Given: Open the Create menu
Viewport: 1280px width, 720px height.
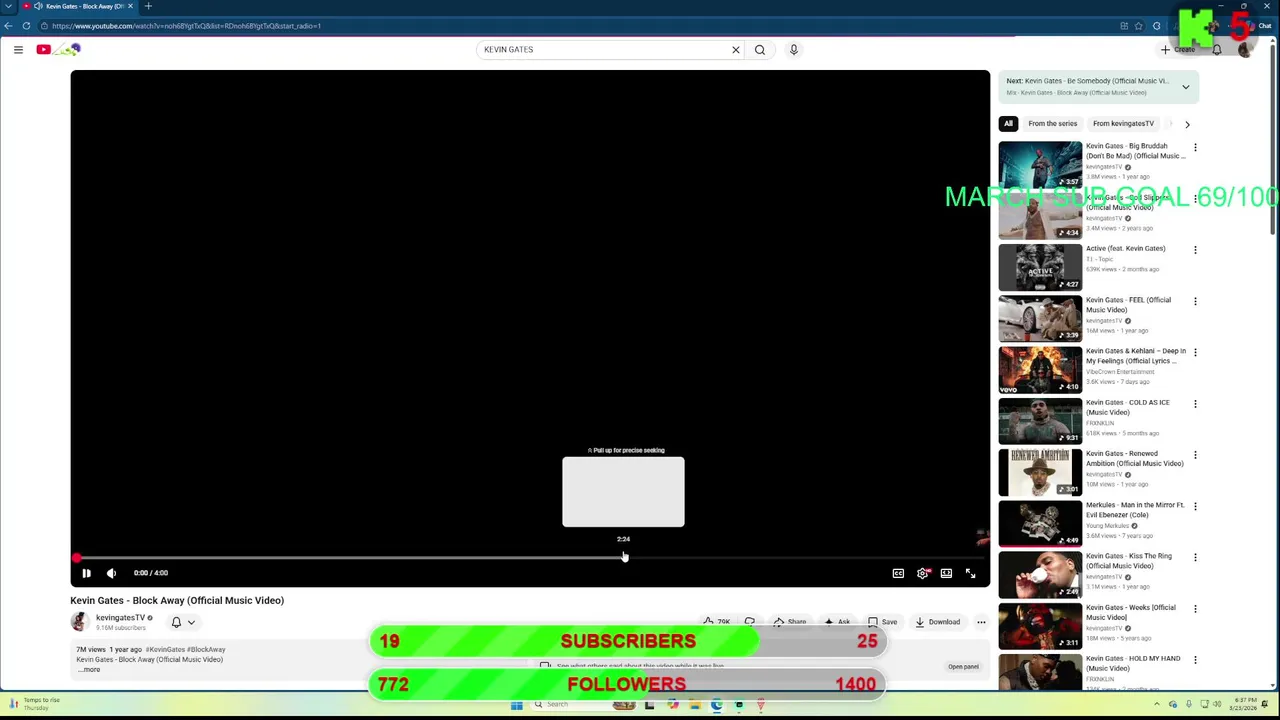Looking at the screenshot, I should tap(1179, 49).
